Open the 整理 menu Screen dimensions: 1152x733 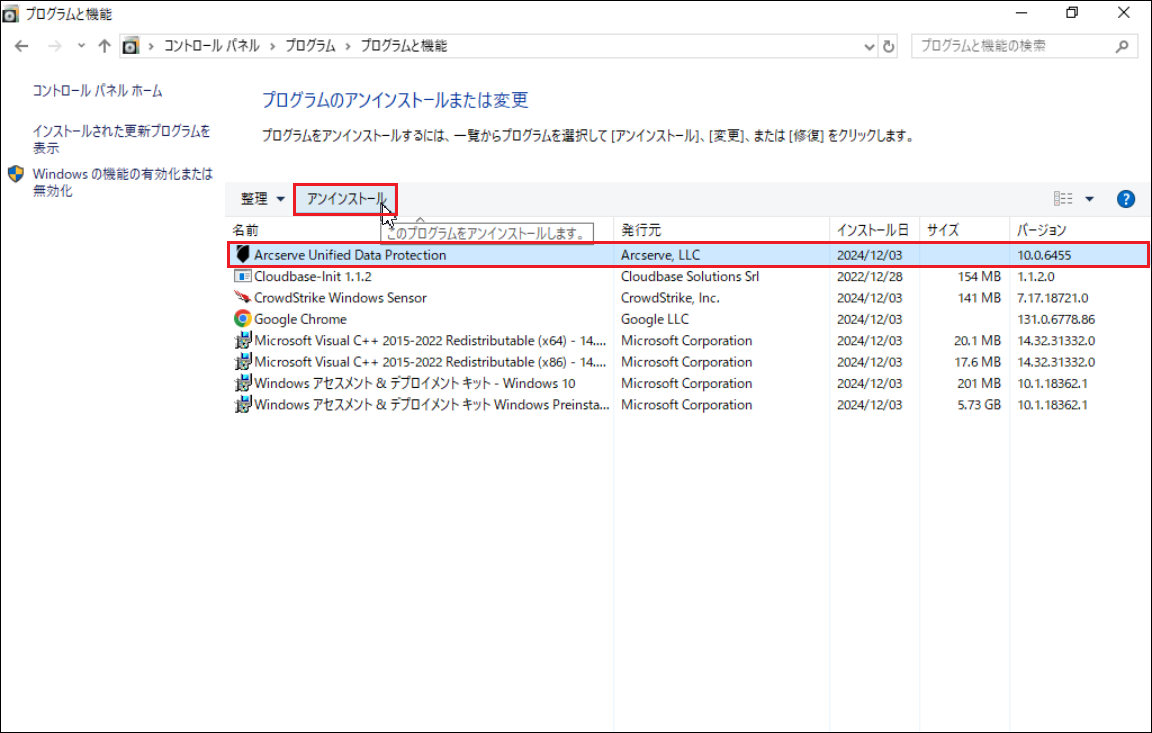(x=262, y=199)
